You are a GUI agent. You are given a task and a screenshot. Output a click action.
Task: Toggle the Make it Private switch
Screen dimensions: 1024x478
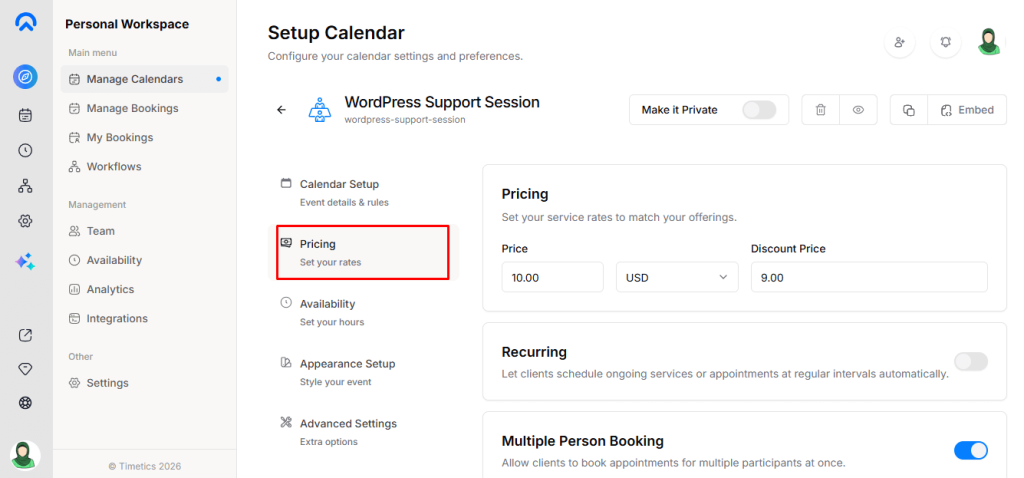pos(759,110)
